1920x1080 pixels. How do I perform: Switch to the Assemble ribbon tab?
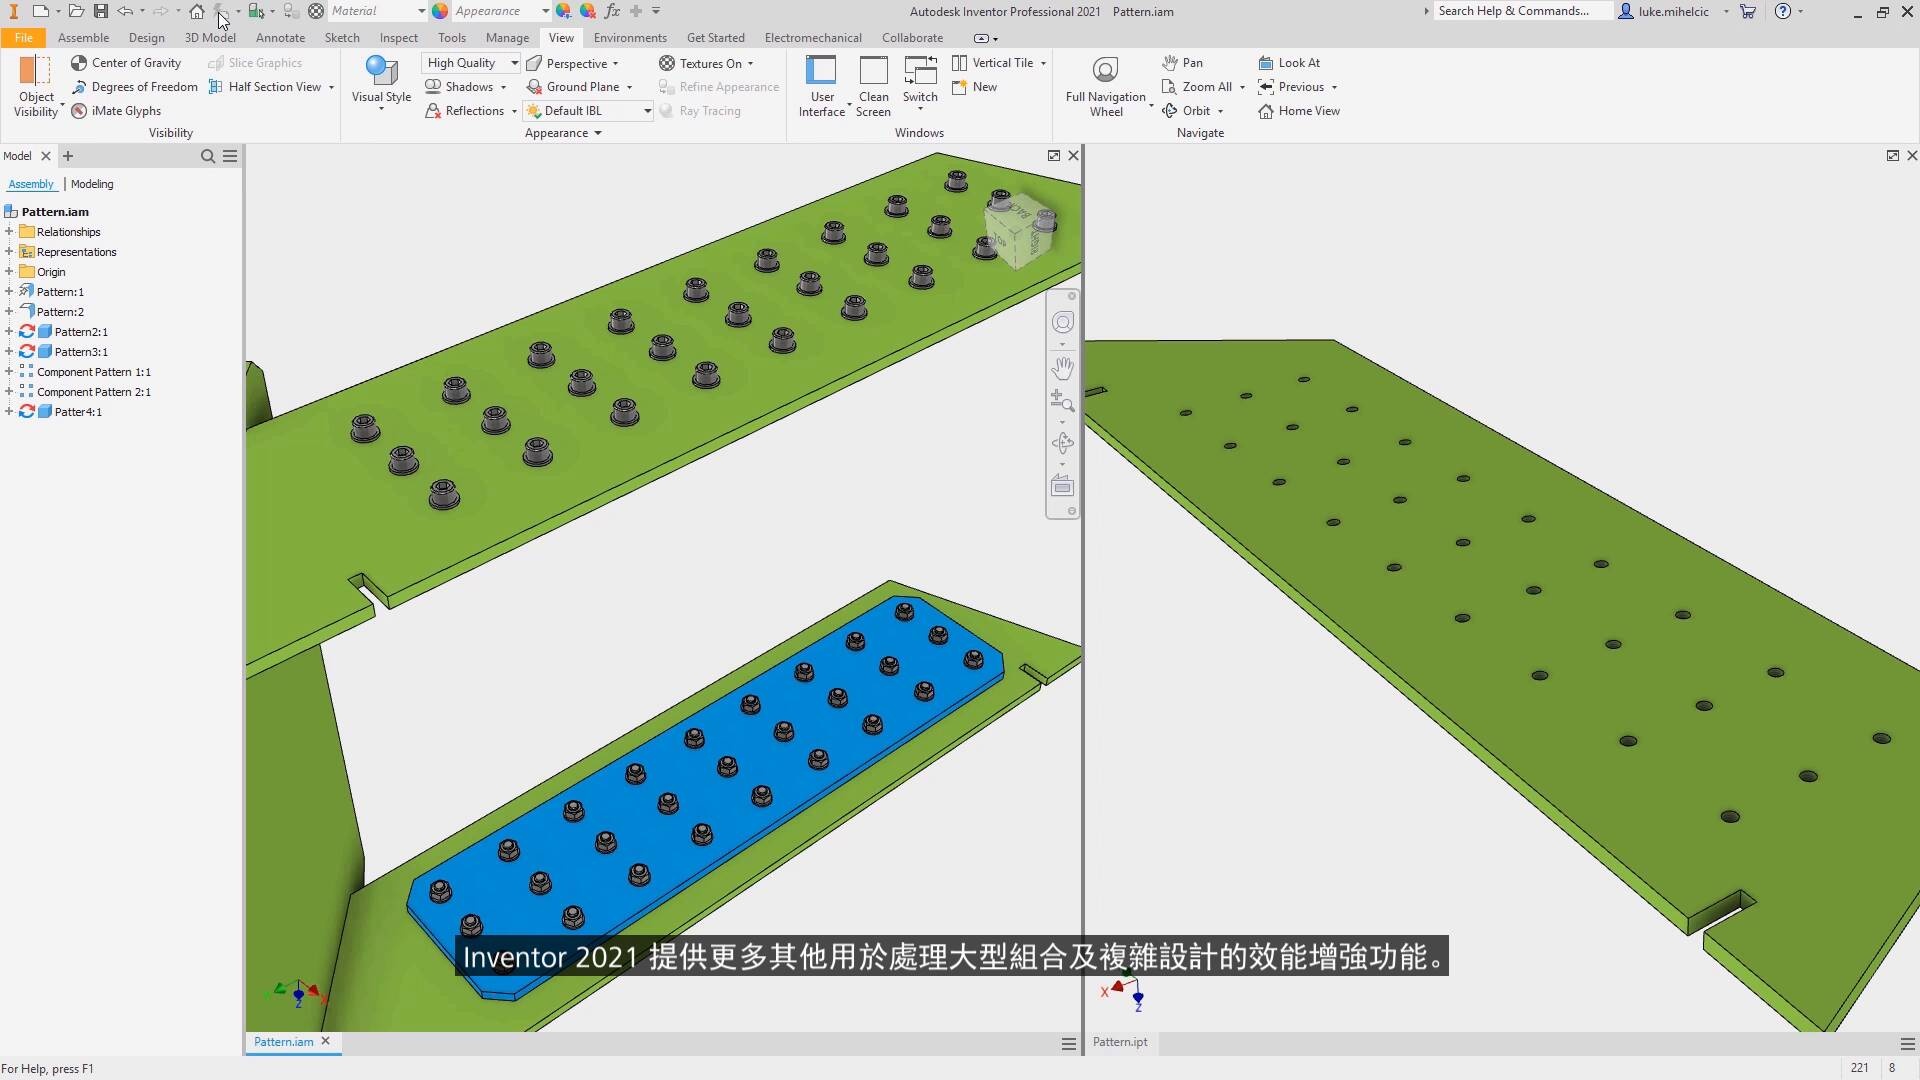tap(83, 38)
